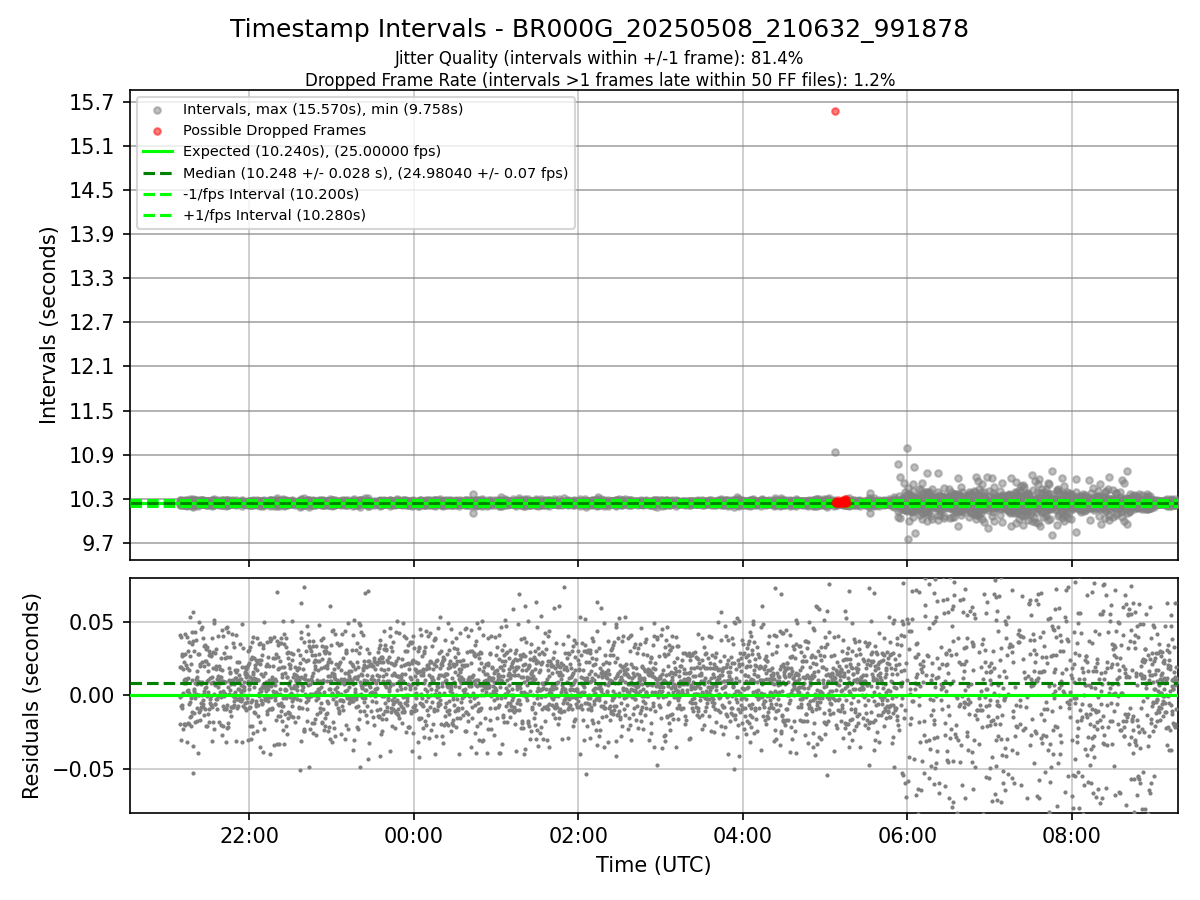Click the '+1/fps Interval (10.280s)' legend entry

pos(274,215)
